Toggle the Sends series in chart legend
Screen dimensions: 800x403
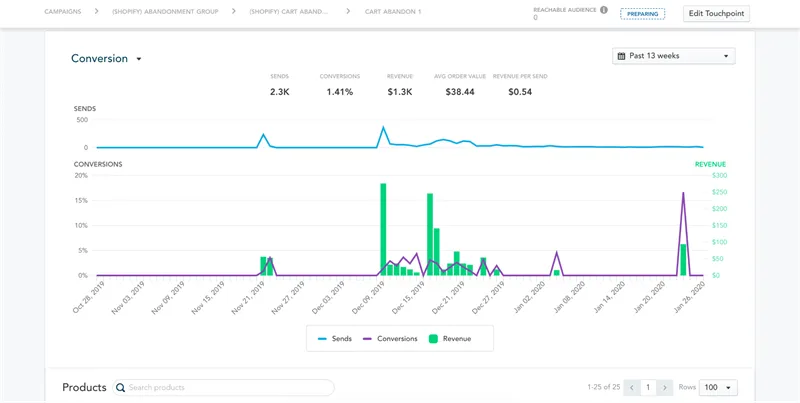click(x=335, y=339)
